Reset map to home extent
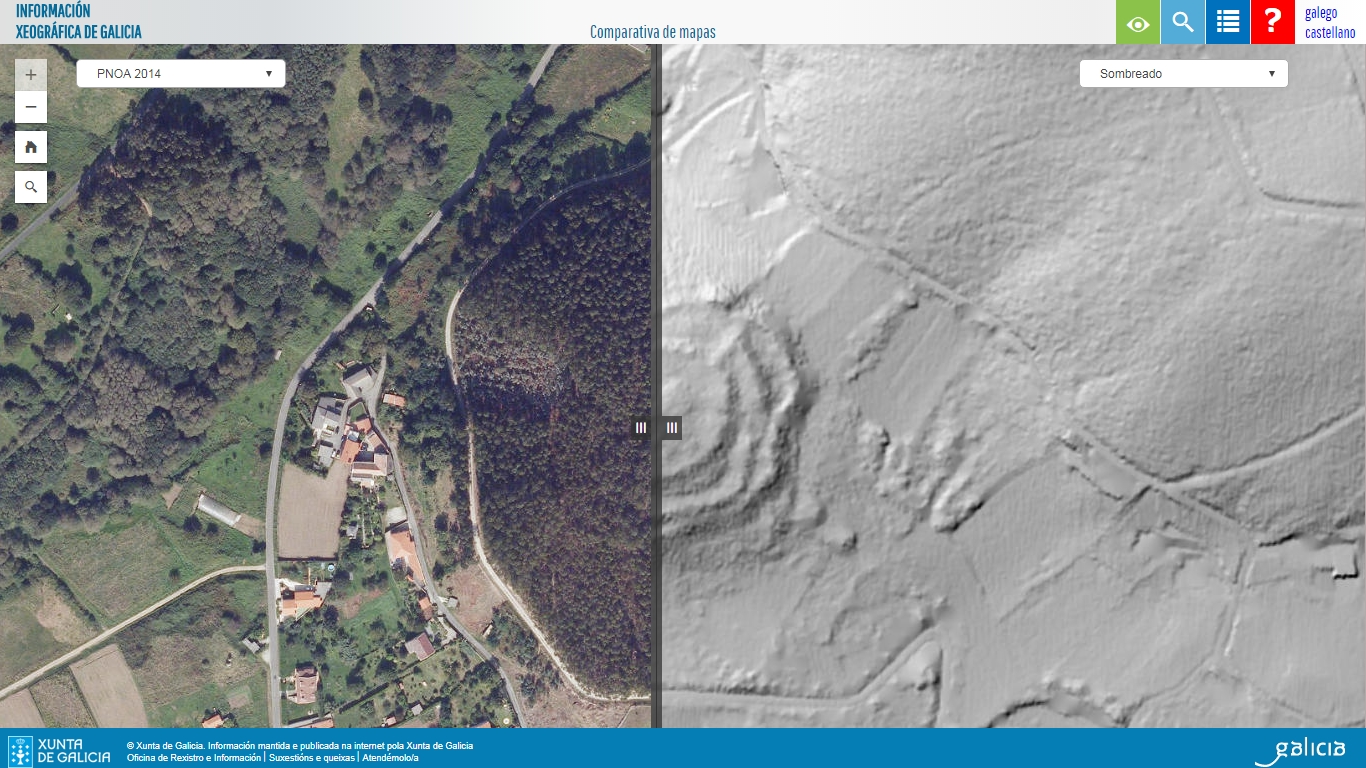Viewport: 1366px width, 768px height. click(x=31, y=147)
